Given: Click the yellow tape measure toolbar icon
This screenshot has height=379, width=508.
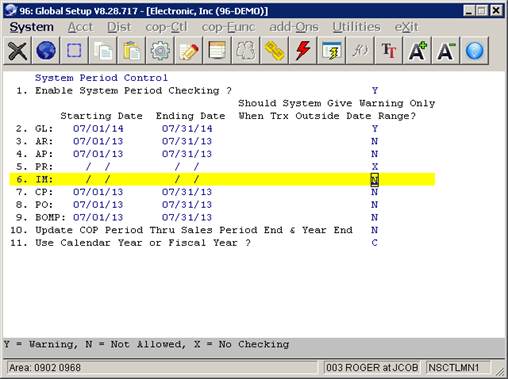Looking at the screenshot, I should (x=274, y=51).
